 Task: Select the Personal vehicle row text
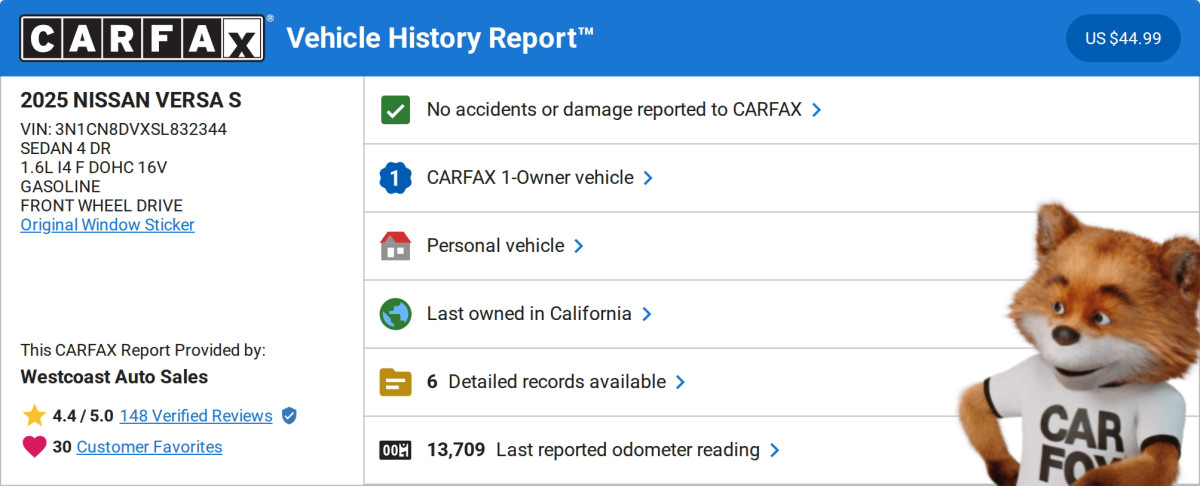[495, 246]
